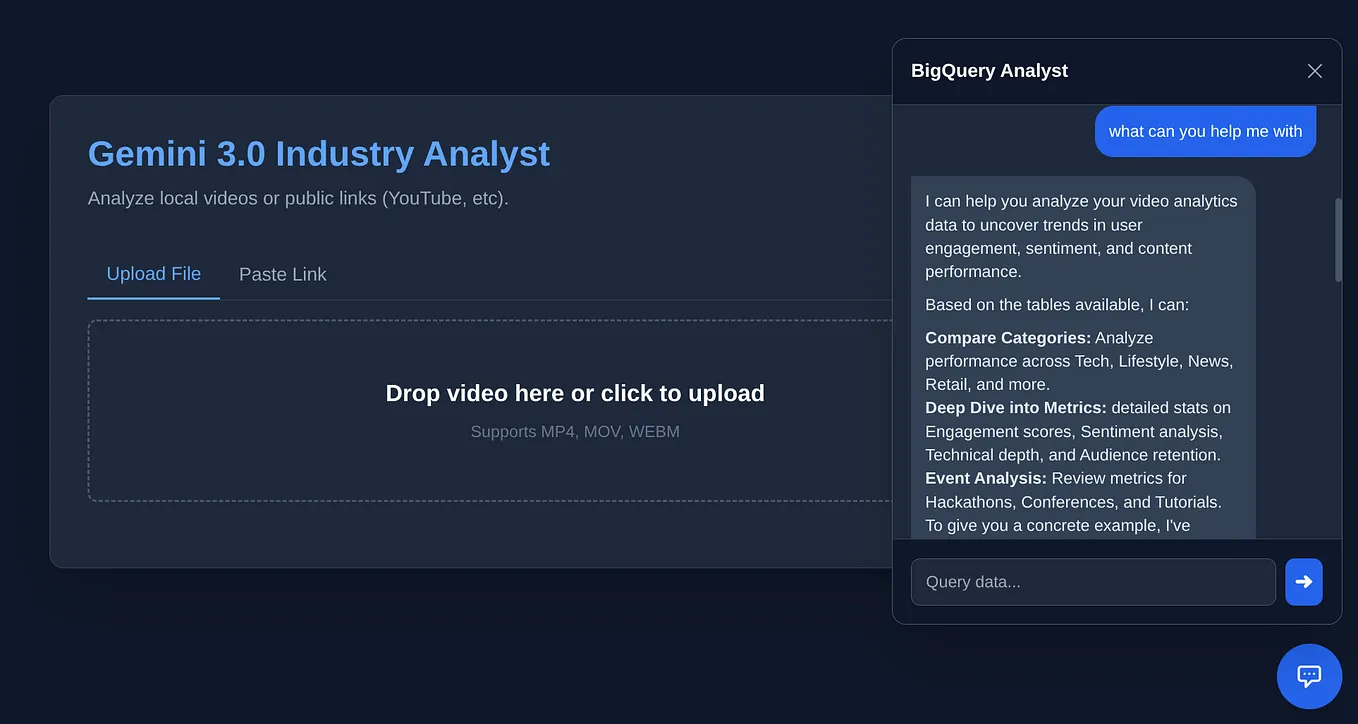1358x724 pixels.
Task: Click the video drop zone to upload
Action: click(490, 411)
